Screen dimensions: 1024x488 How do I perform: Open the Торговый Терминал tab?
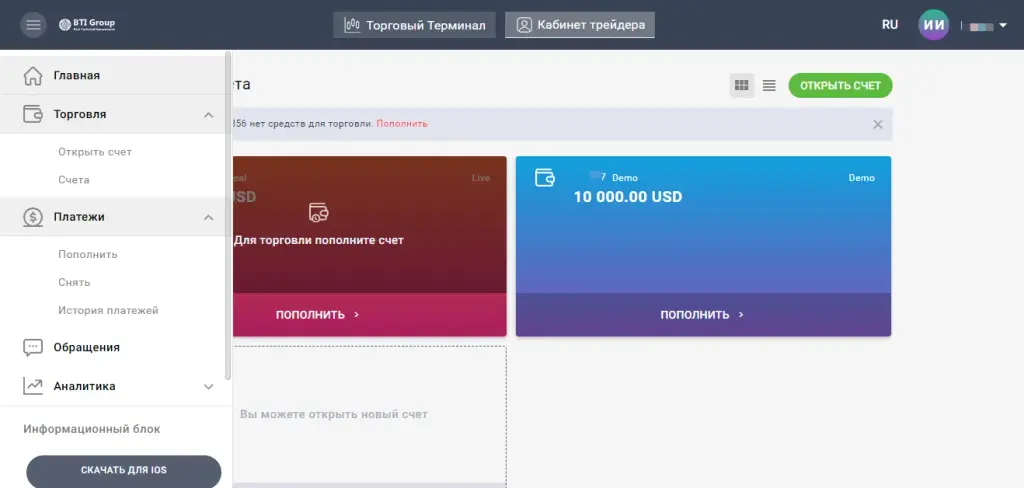pyautogui.click(x=414, y=25)
